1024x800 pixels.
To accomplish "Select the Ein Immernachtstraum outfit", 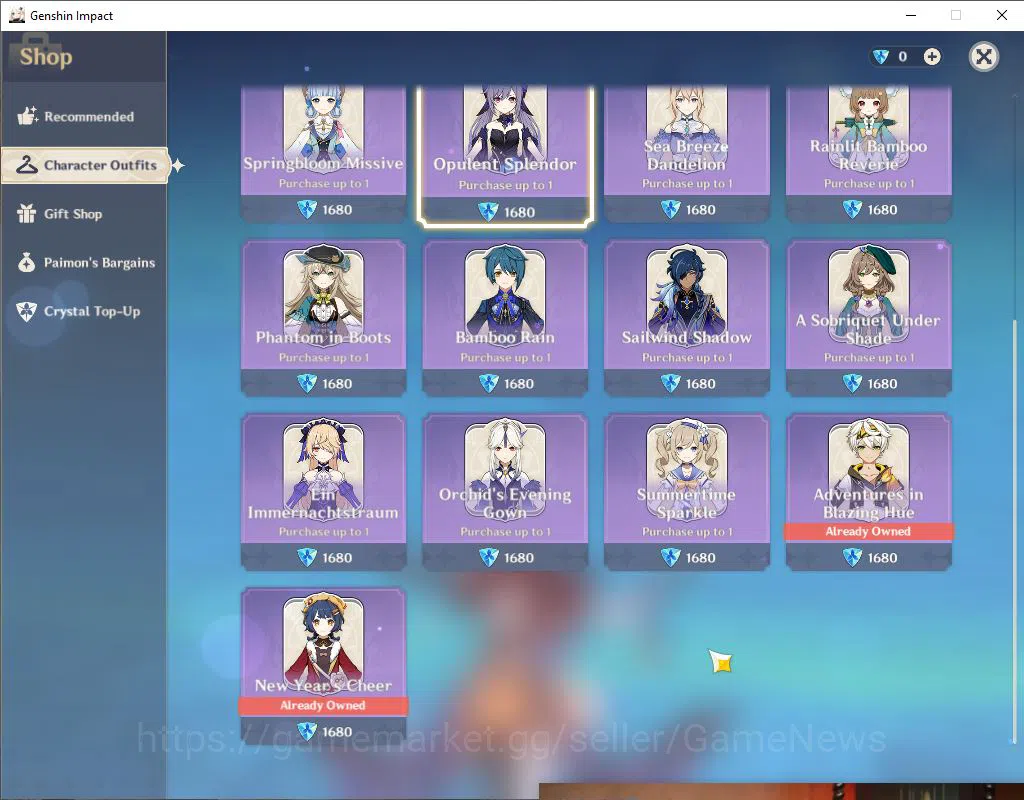I will pyautogui.click(x=323, y=492).
